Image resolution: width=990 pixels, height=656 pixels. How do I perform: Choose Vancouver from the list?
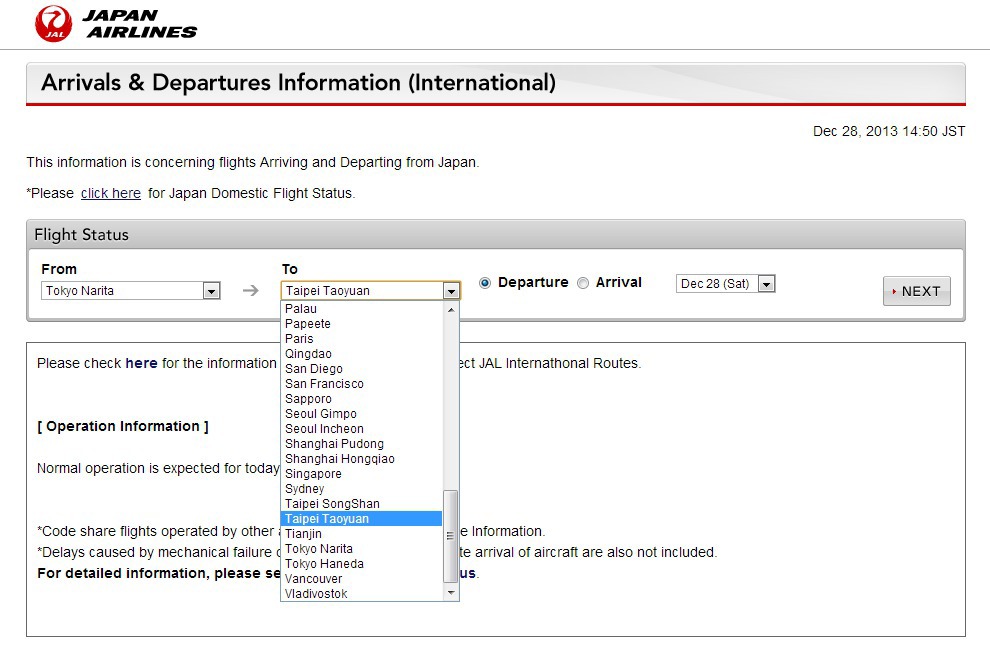(313, 579)
